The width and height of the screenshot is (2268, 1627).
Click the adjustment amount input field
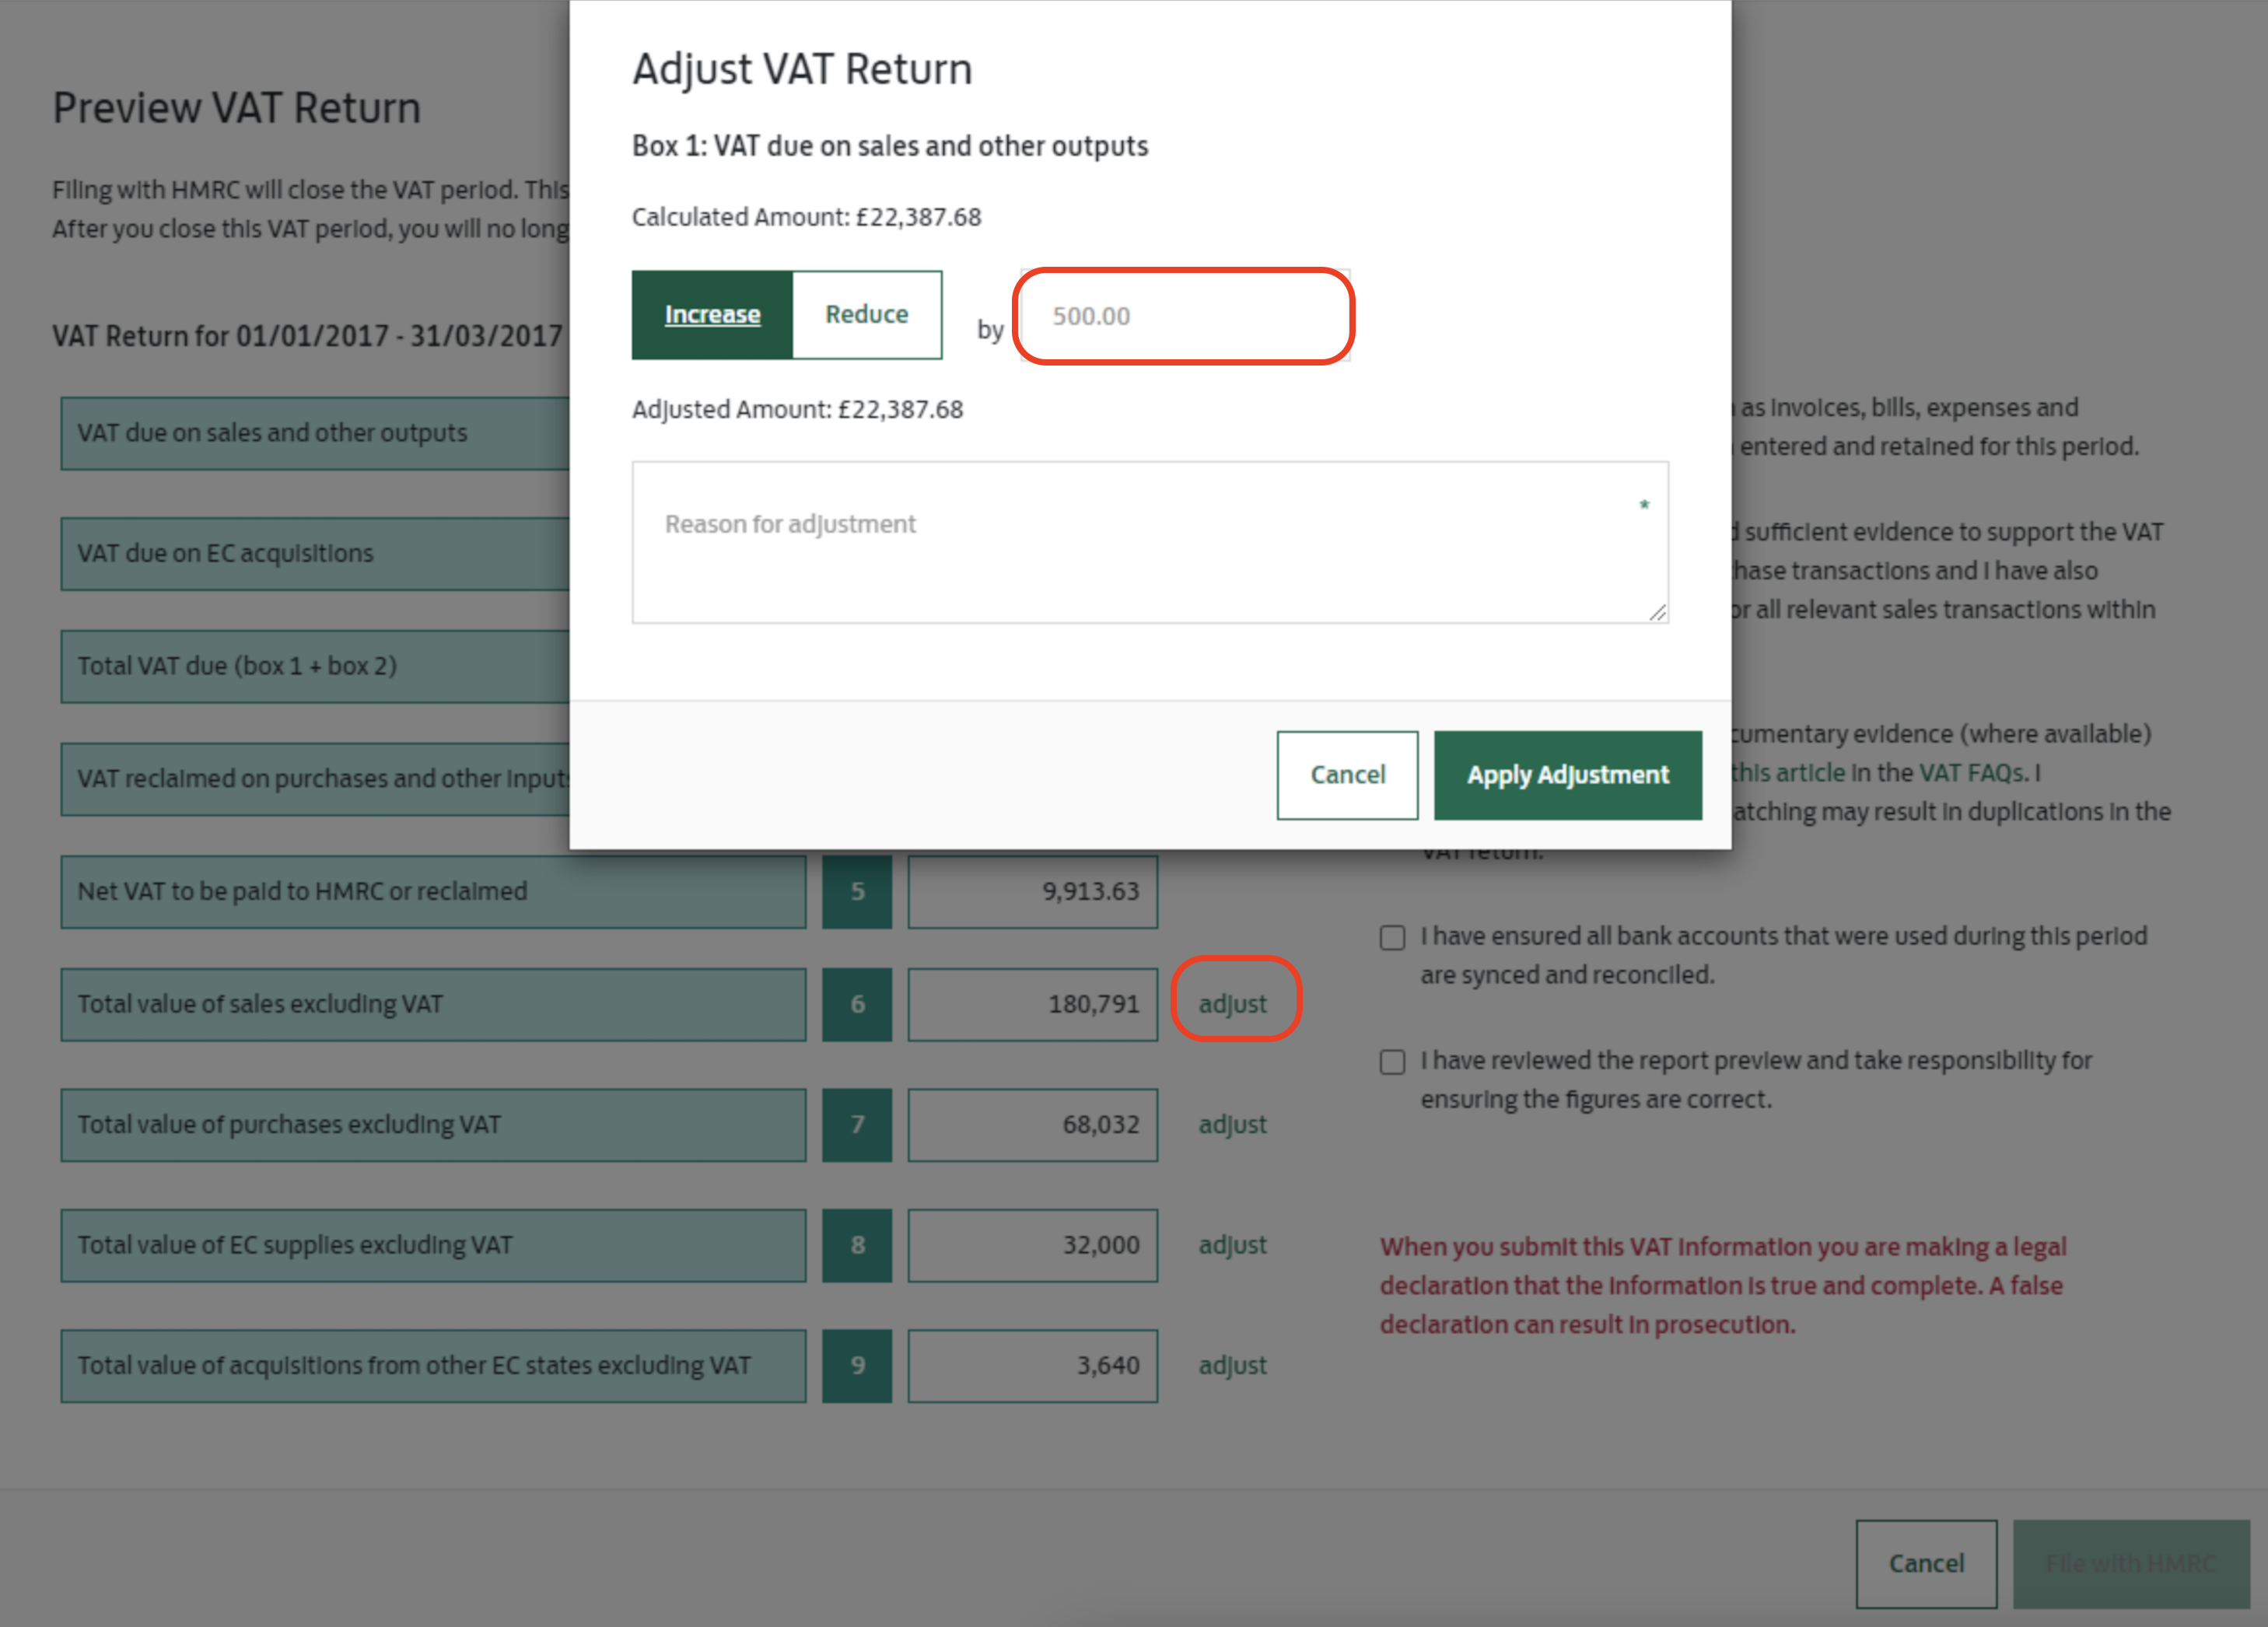[x=1184, y=316]
